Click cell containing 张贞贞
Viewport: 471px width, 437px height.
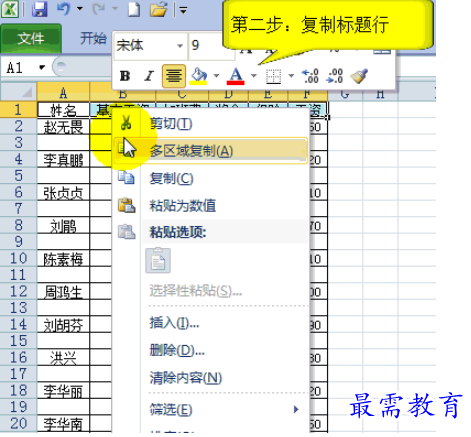point(63,192)
